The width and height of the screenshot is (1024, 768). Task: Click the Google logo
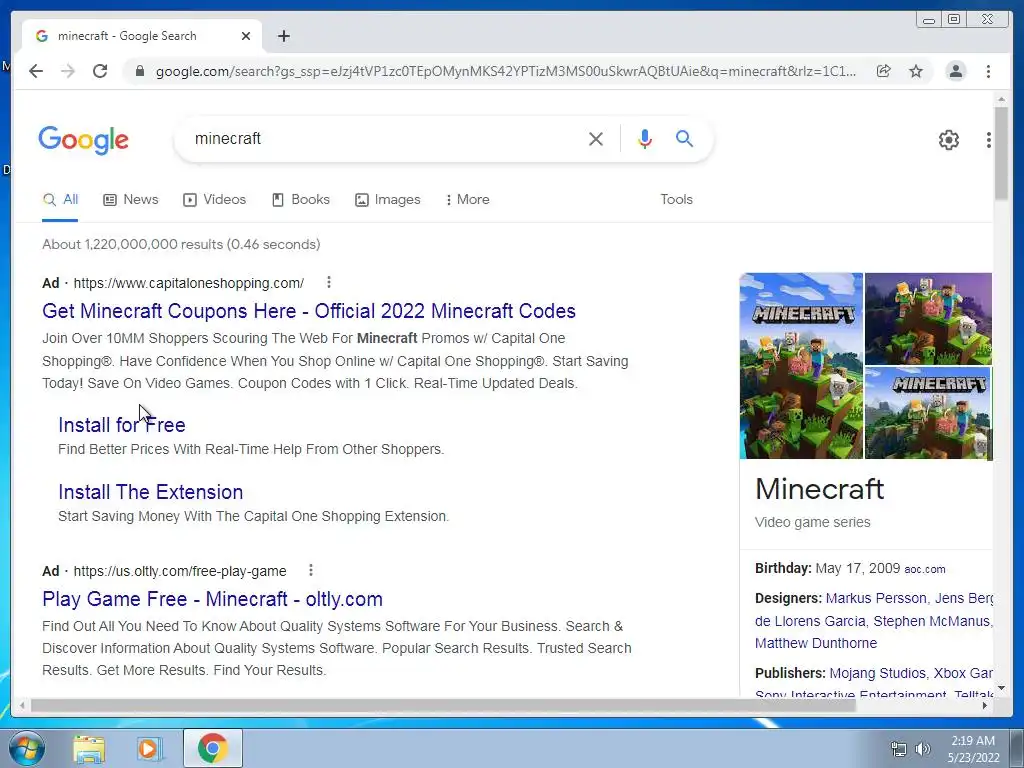pos(84,140)
